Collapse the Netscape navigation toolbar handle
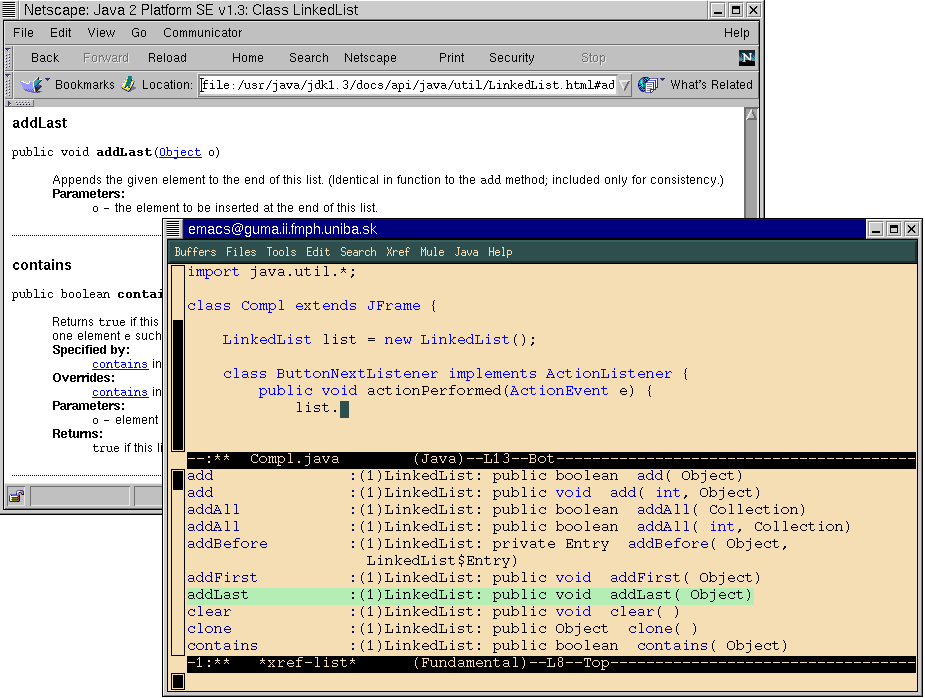 pos(8,58)
